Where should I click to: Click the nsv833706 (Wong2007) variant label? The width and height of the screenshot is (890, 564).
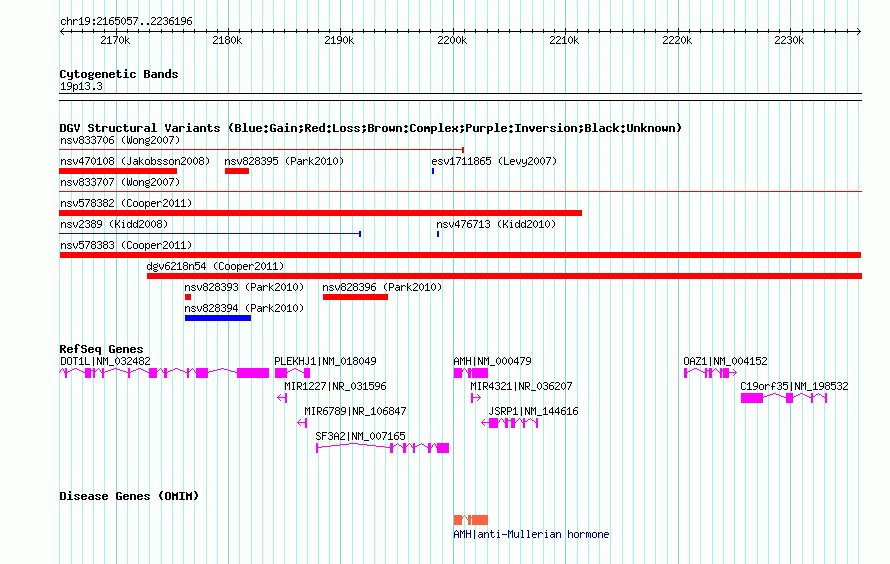point(120,140)
